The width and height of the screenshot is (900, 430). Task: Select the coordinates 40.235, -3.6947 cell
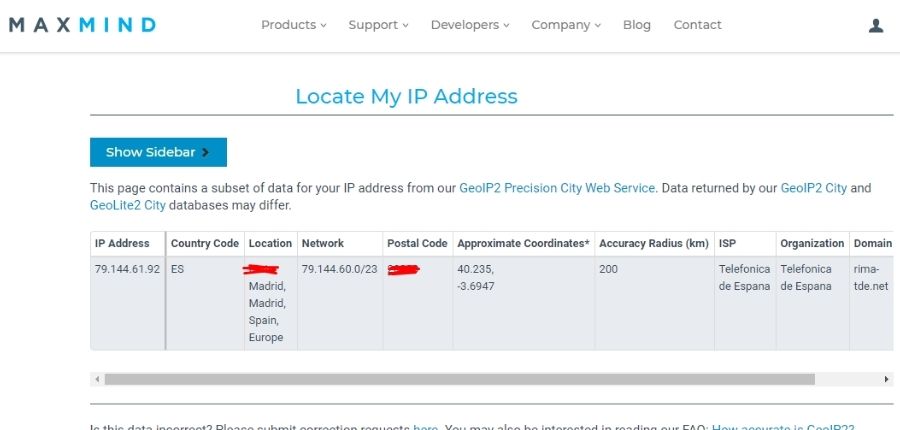click(x=523, y=303)
